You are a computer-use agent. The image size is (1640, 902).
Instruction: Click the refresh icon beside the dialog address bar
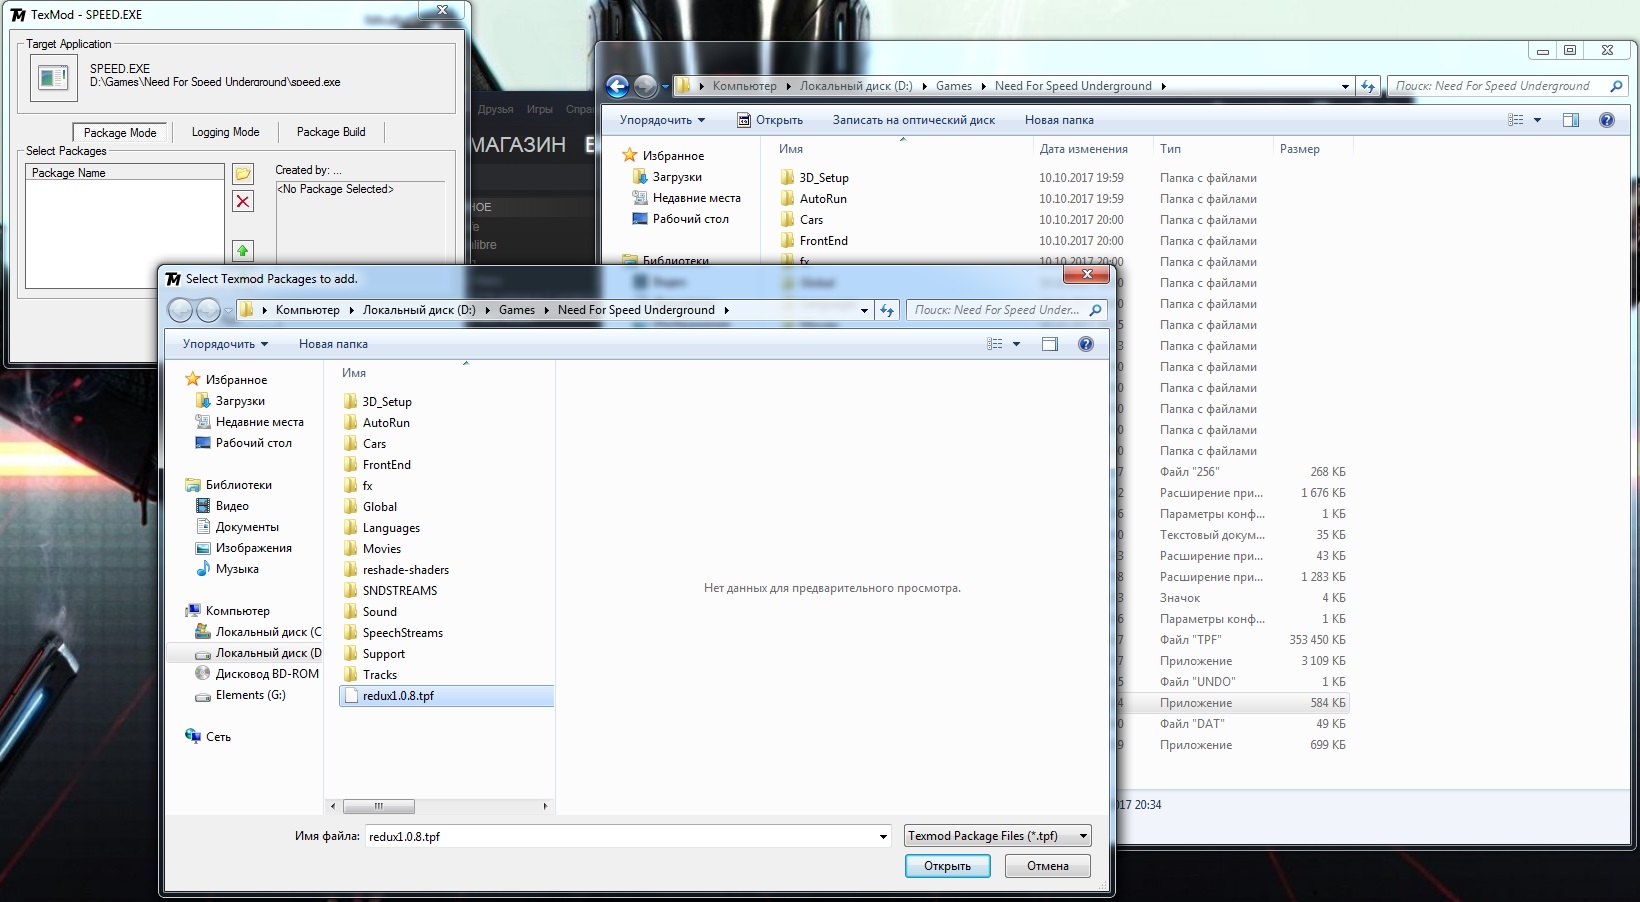pos(887,310)
